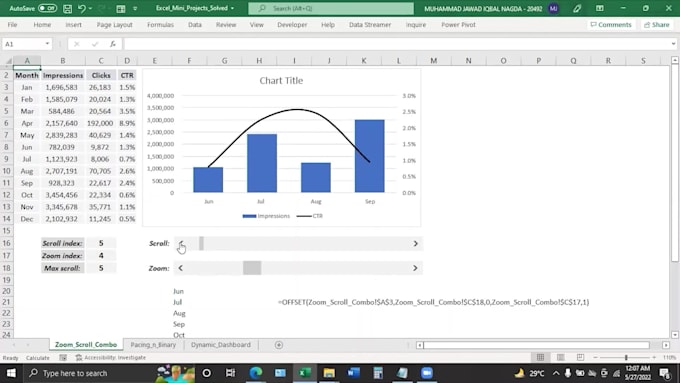Switch to Normal view icon

coord(540,357)
